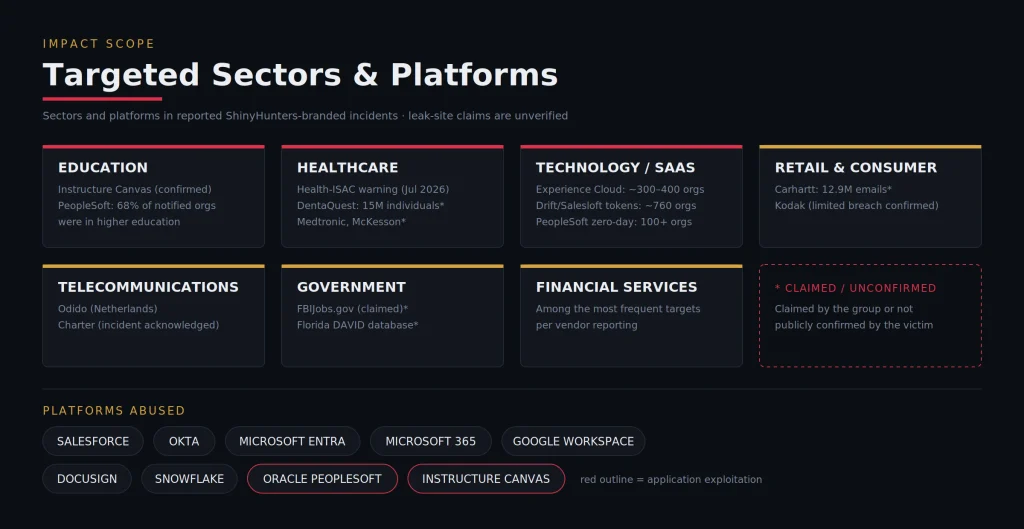The width and height of the screenshot is (1024, 529).
Task: Open the Healthcare sector card
Action: point(392,196)
